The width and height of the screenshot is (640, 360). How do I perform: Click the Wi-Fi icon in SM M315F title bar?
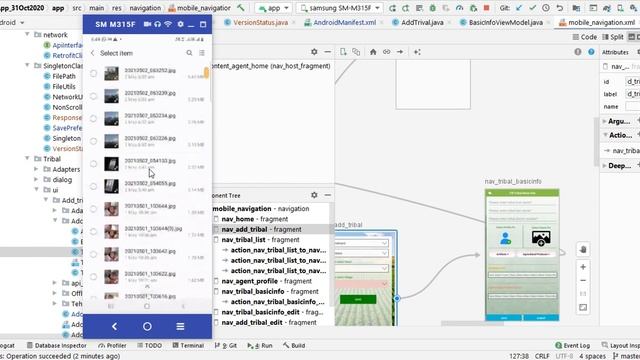[168, 24]
